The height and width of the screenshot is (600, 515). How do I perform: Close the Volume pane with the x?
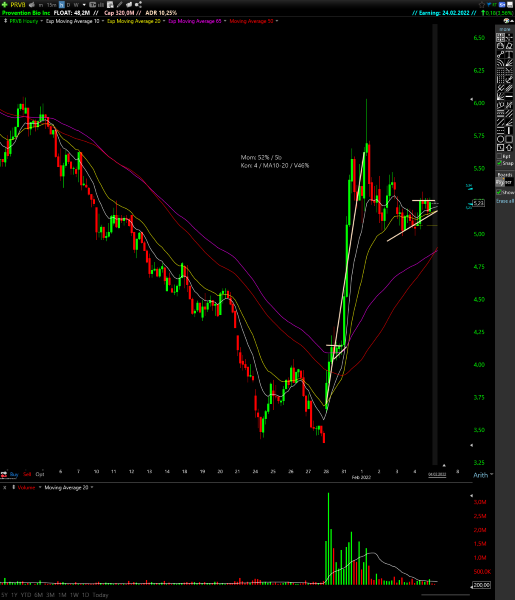[5, 488]
